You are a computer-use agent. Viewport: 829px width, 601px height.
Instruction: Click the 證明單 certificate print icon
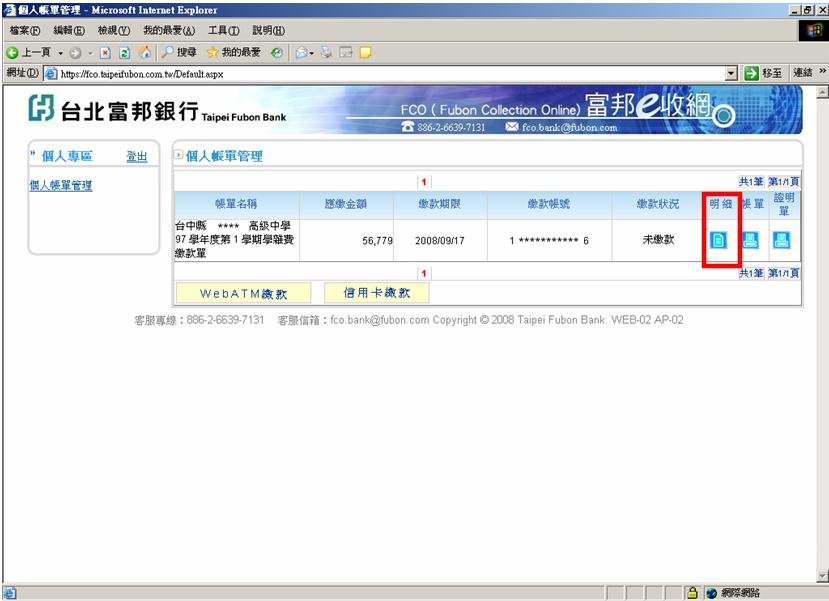781,240
